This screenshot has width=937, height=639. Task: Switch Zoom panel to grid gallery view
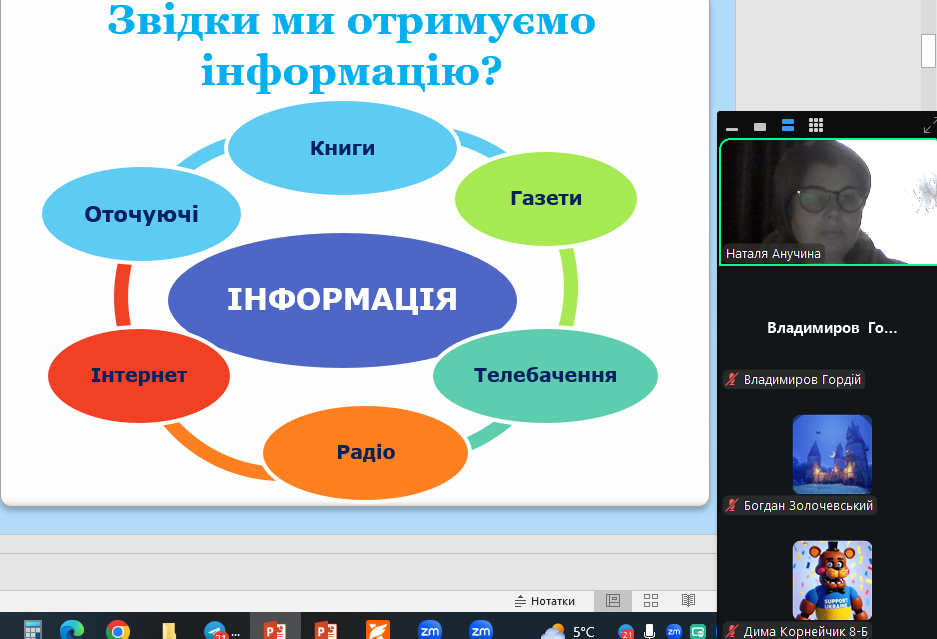coord(816,126)
